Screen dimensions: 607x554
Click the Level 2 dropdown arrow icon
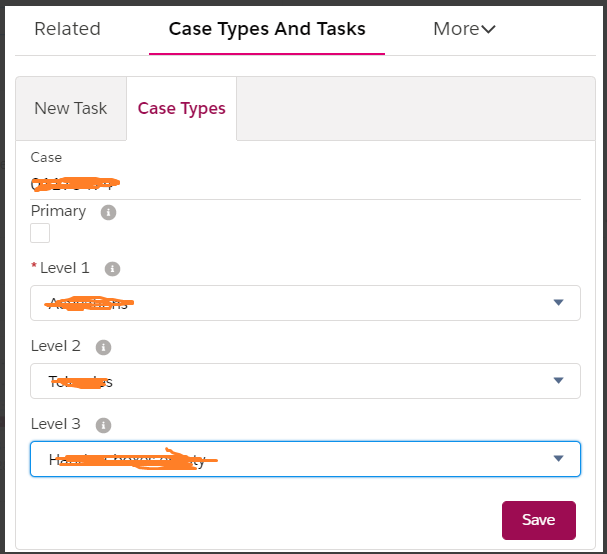coord(558,381)
